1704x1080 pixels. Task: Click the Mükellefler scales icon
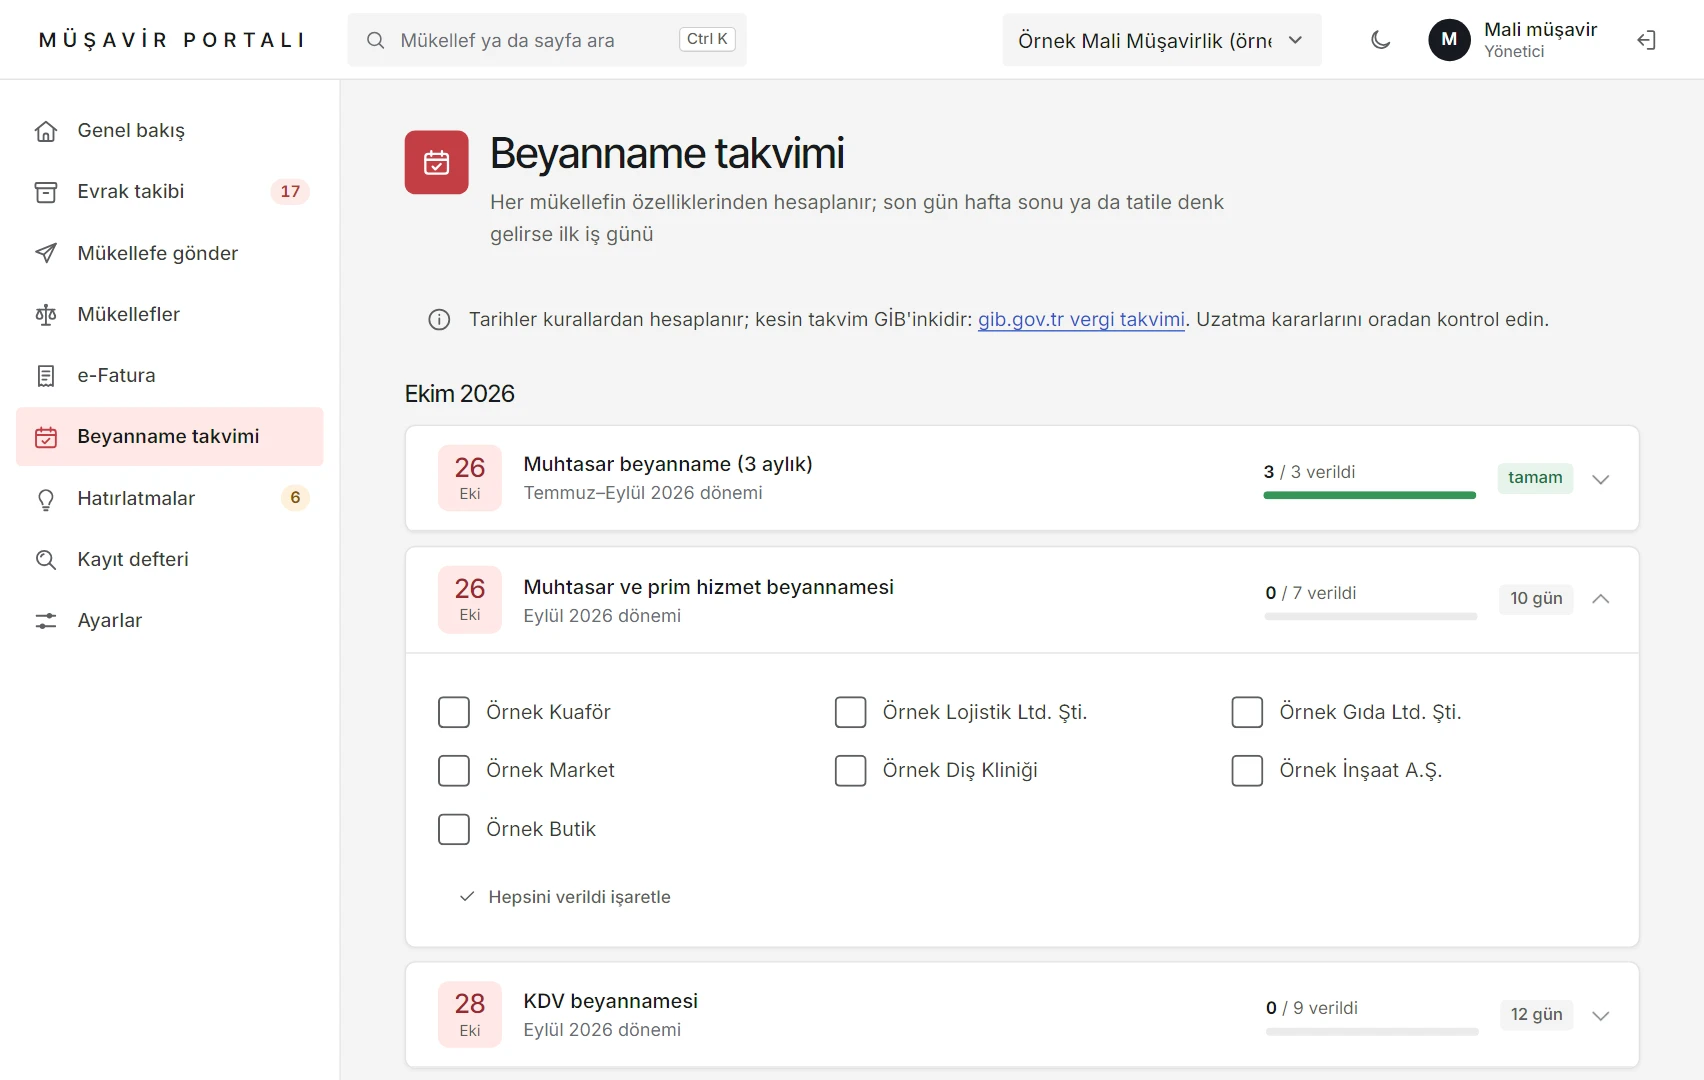pos(46,315)
